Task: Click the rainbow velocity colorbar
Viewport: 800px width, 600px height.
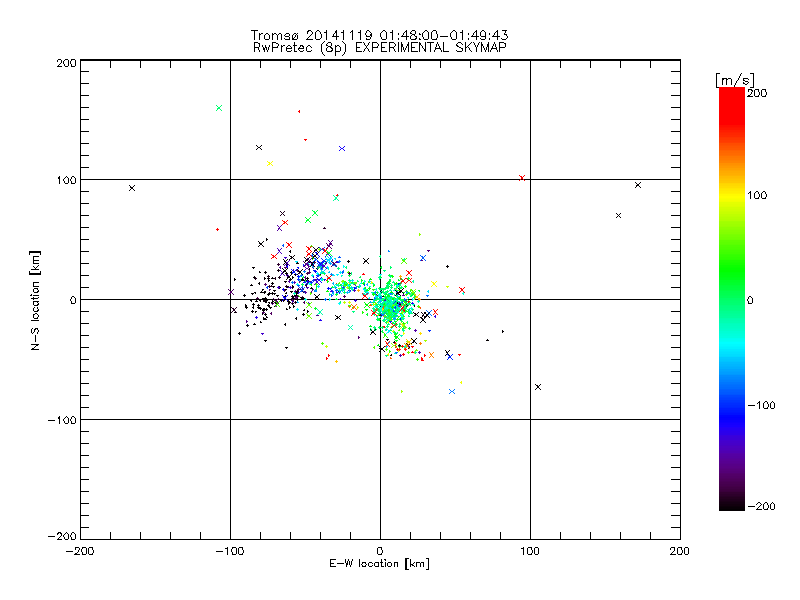Action: (x=732, y=299)
